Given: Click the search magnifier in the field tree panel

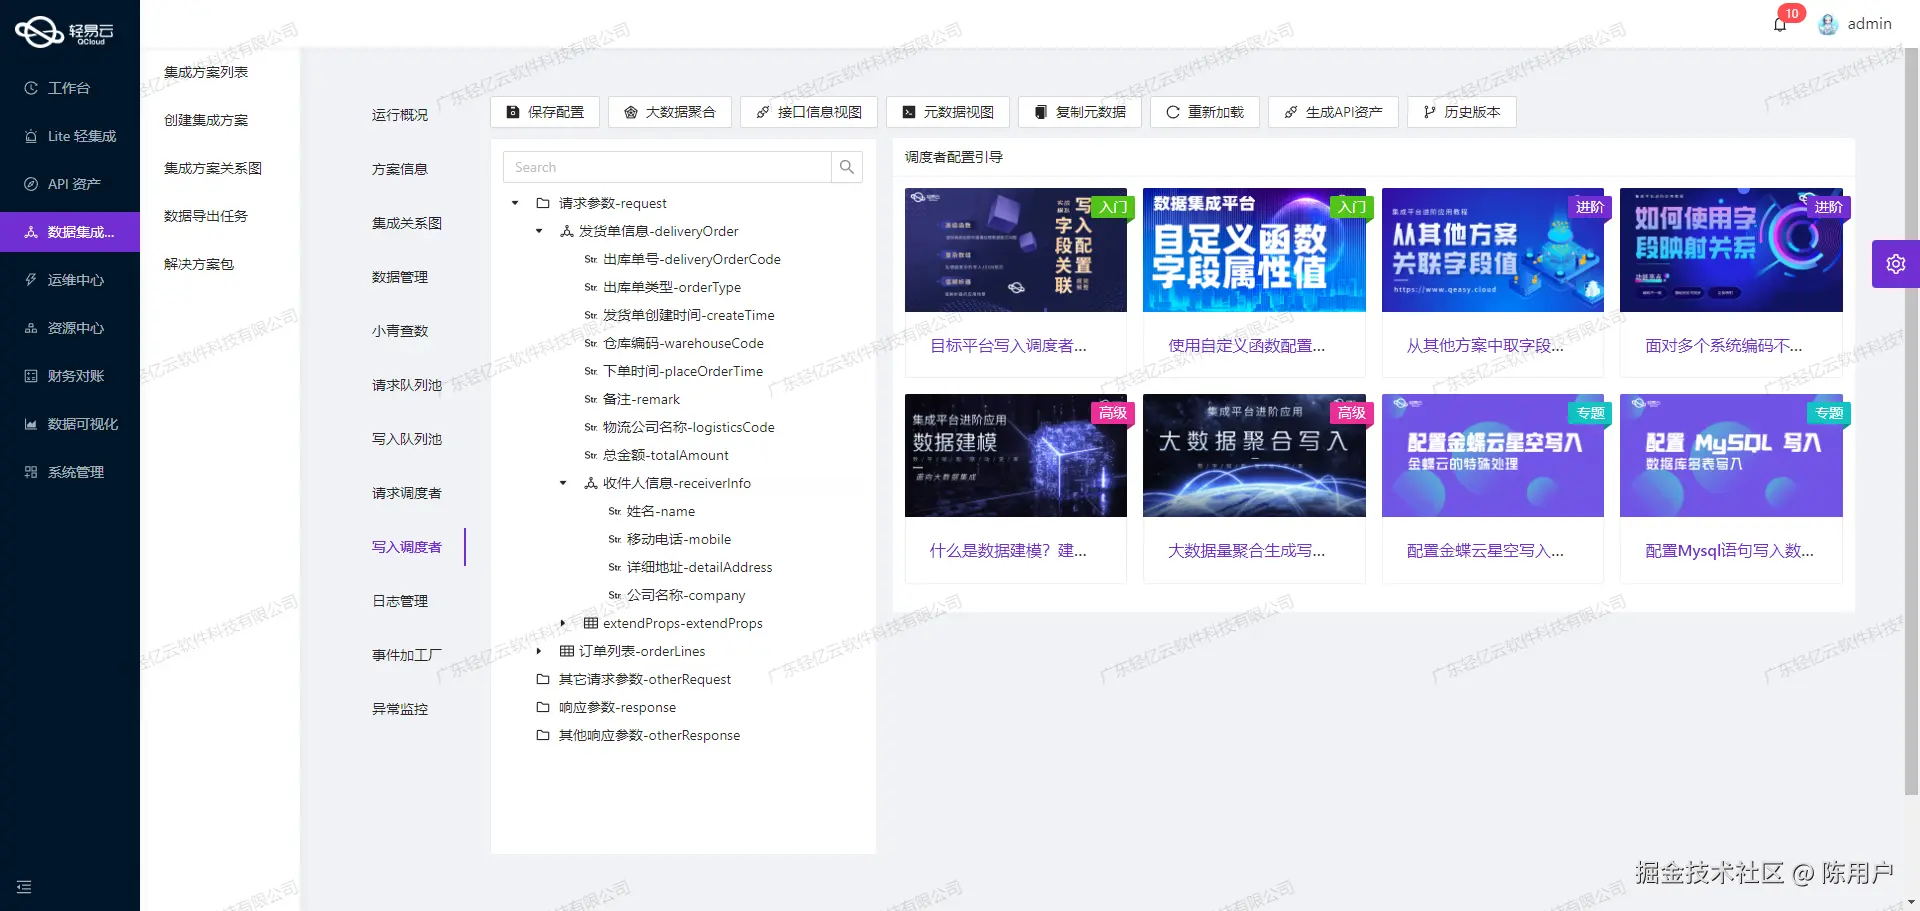Looking at the screenshot, I should pyautogui.click(x=847, y=166).
